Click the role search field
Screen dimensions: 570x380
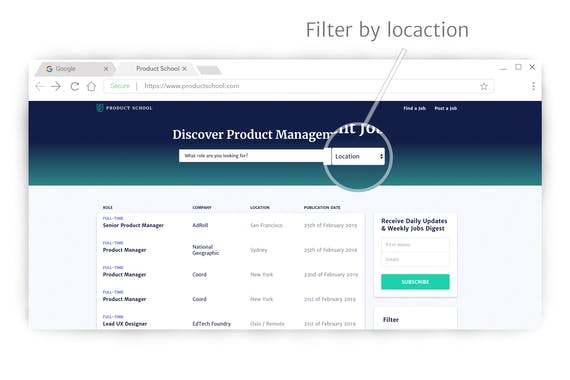(254, 156)
